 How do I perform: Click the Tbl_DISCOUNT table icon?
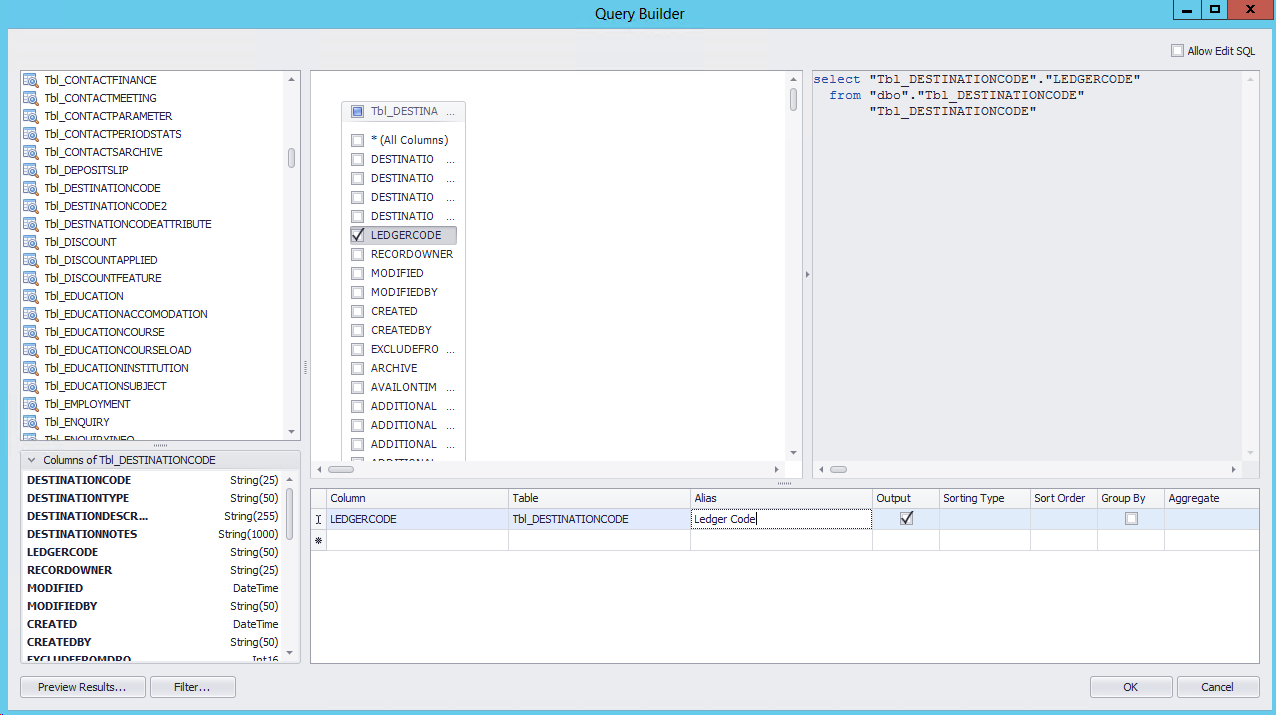point(30,242)
